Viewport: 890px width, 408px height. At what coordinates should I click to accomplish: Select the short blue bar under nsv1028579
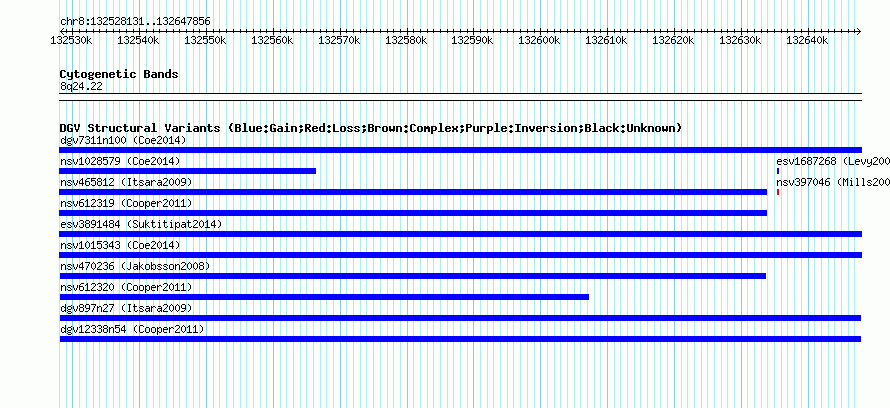click(188, 171)
